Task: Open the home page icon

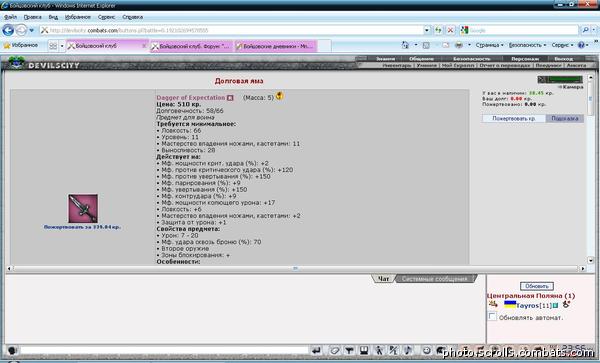Action: (x=406, y=45)
